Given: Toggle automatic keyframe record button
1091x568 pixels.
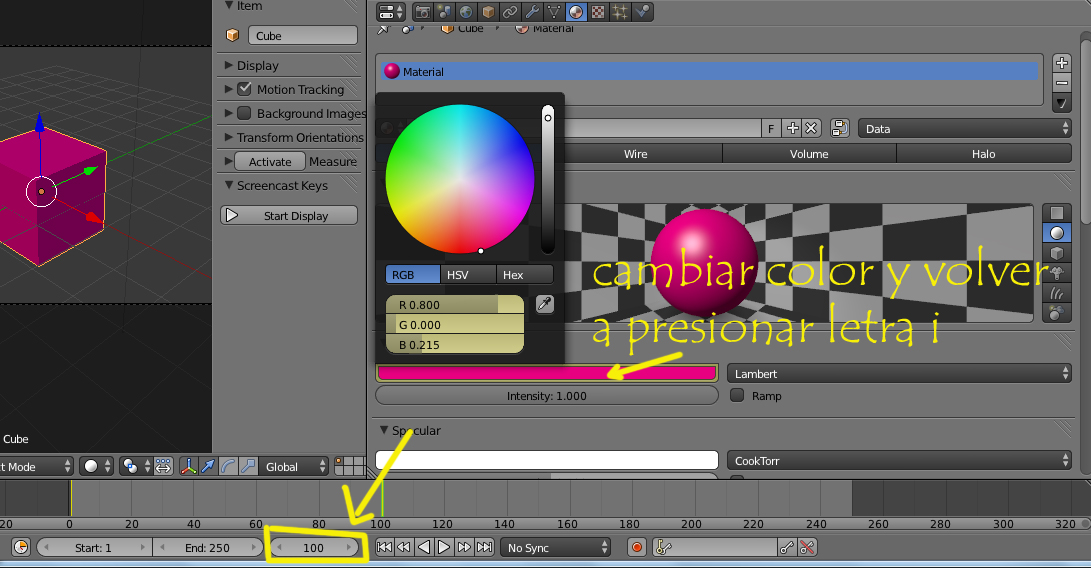Looking at the screenshot, I should point(636,548).
